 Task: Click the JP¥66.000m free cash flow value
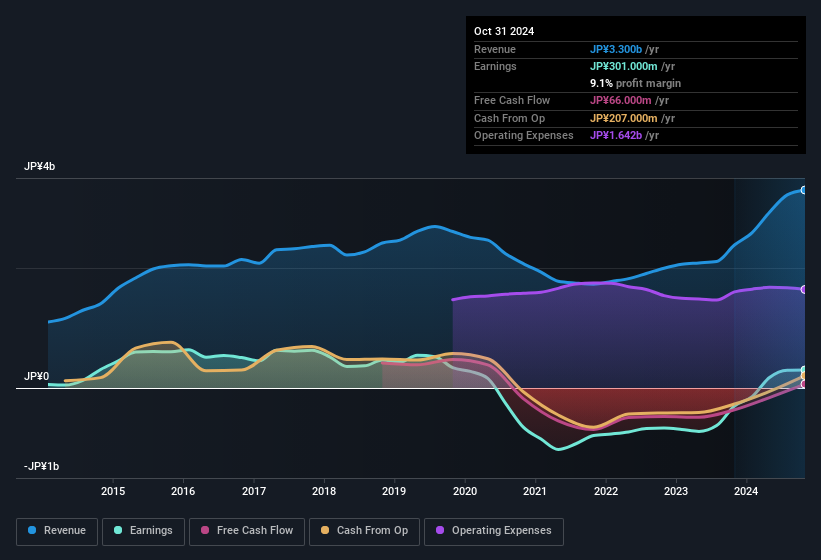pos(620,100)
